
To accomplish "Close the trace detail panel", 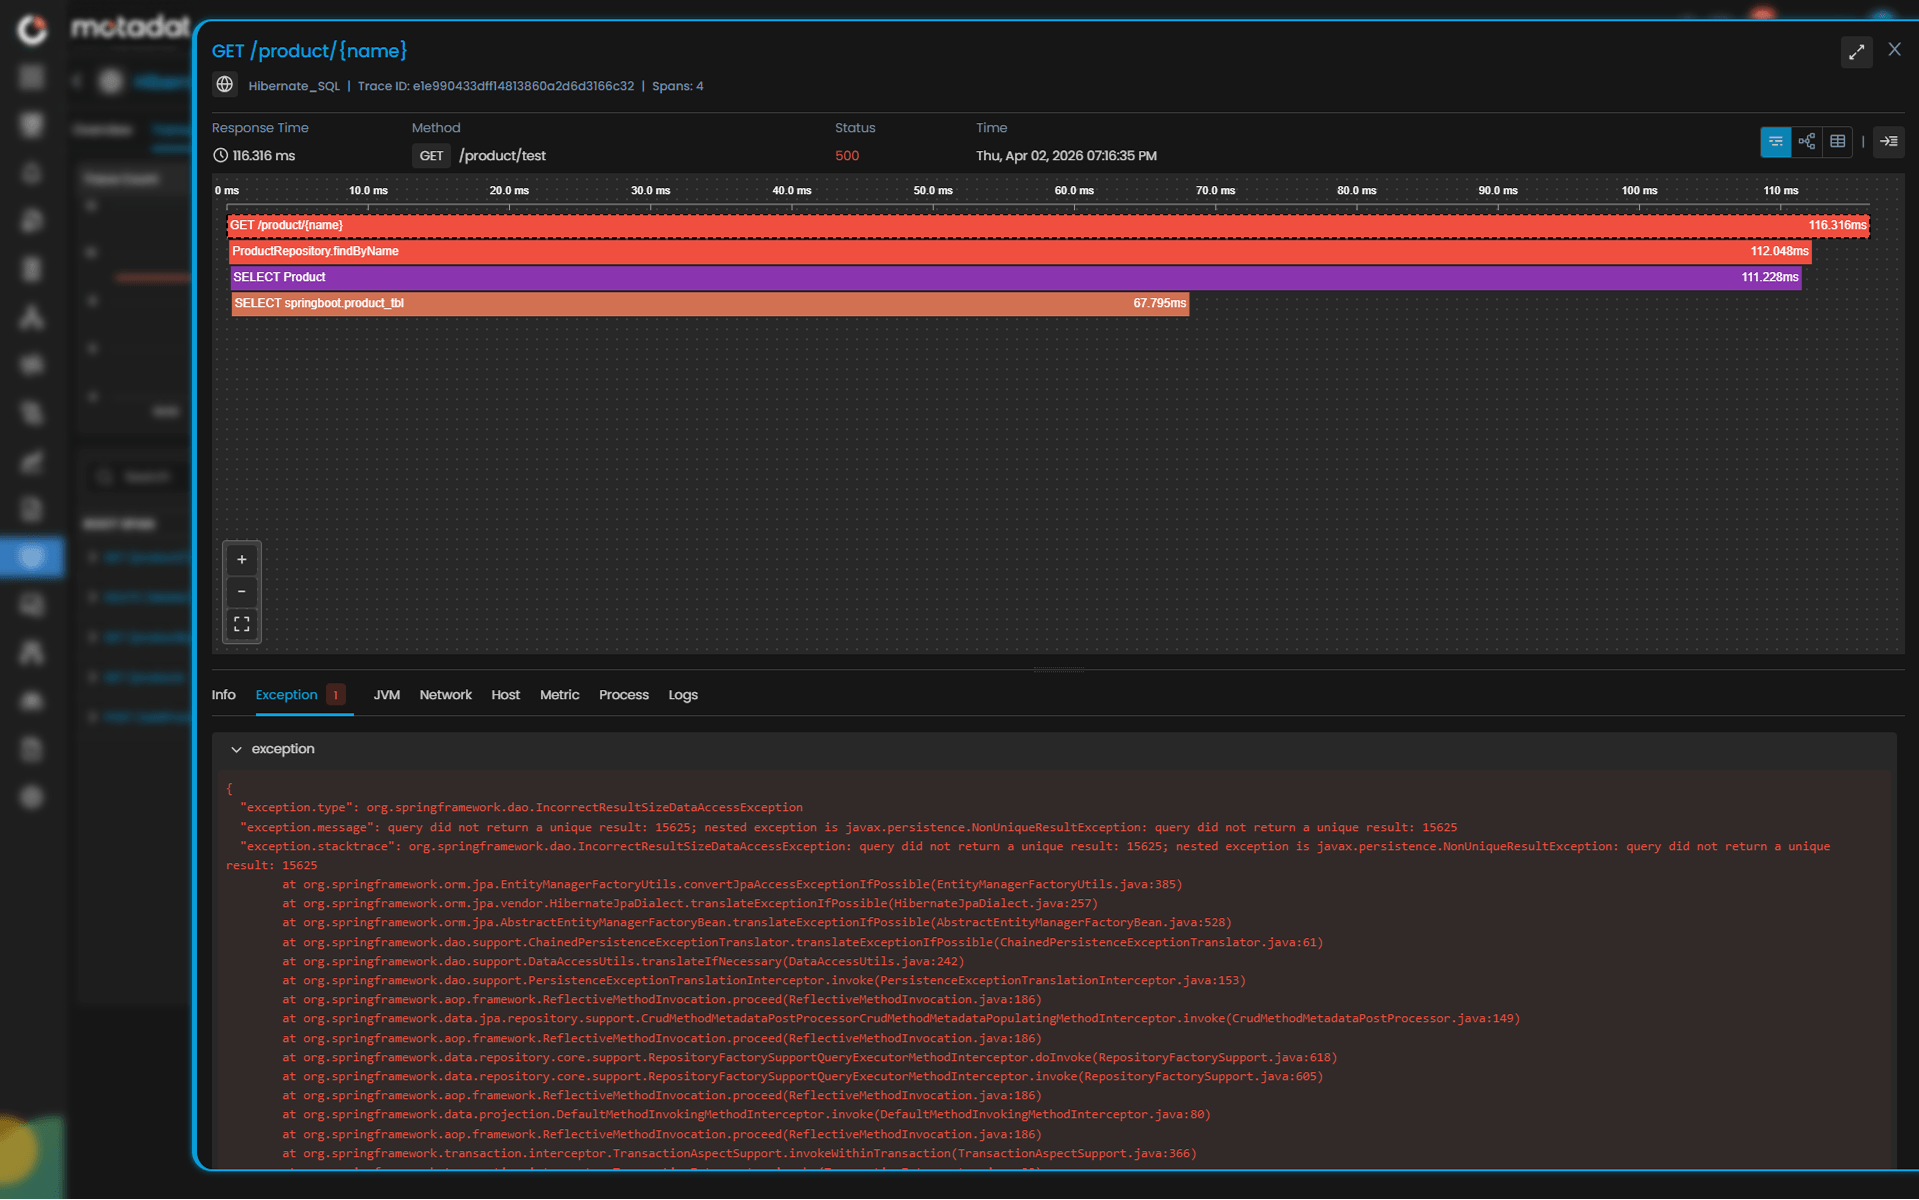I will pos(1894,49).
